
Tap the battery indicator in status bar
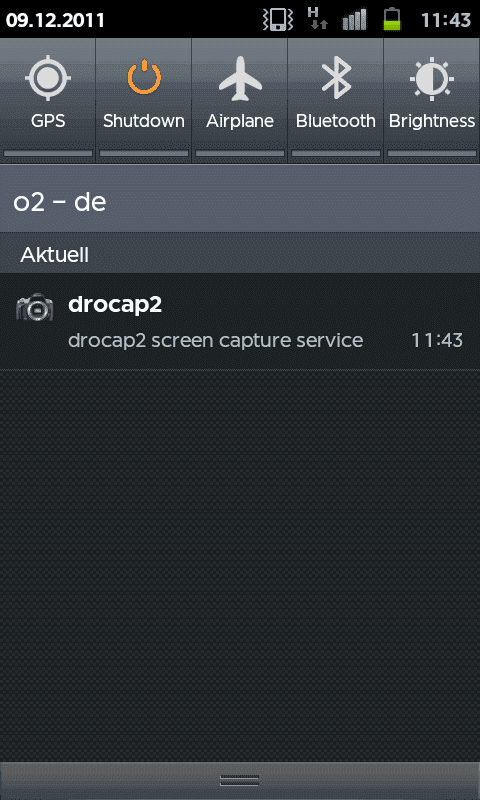tap(392, 19)
